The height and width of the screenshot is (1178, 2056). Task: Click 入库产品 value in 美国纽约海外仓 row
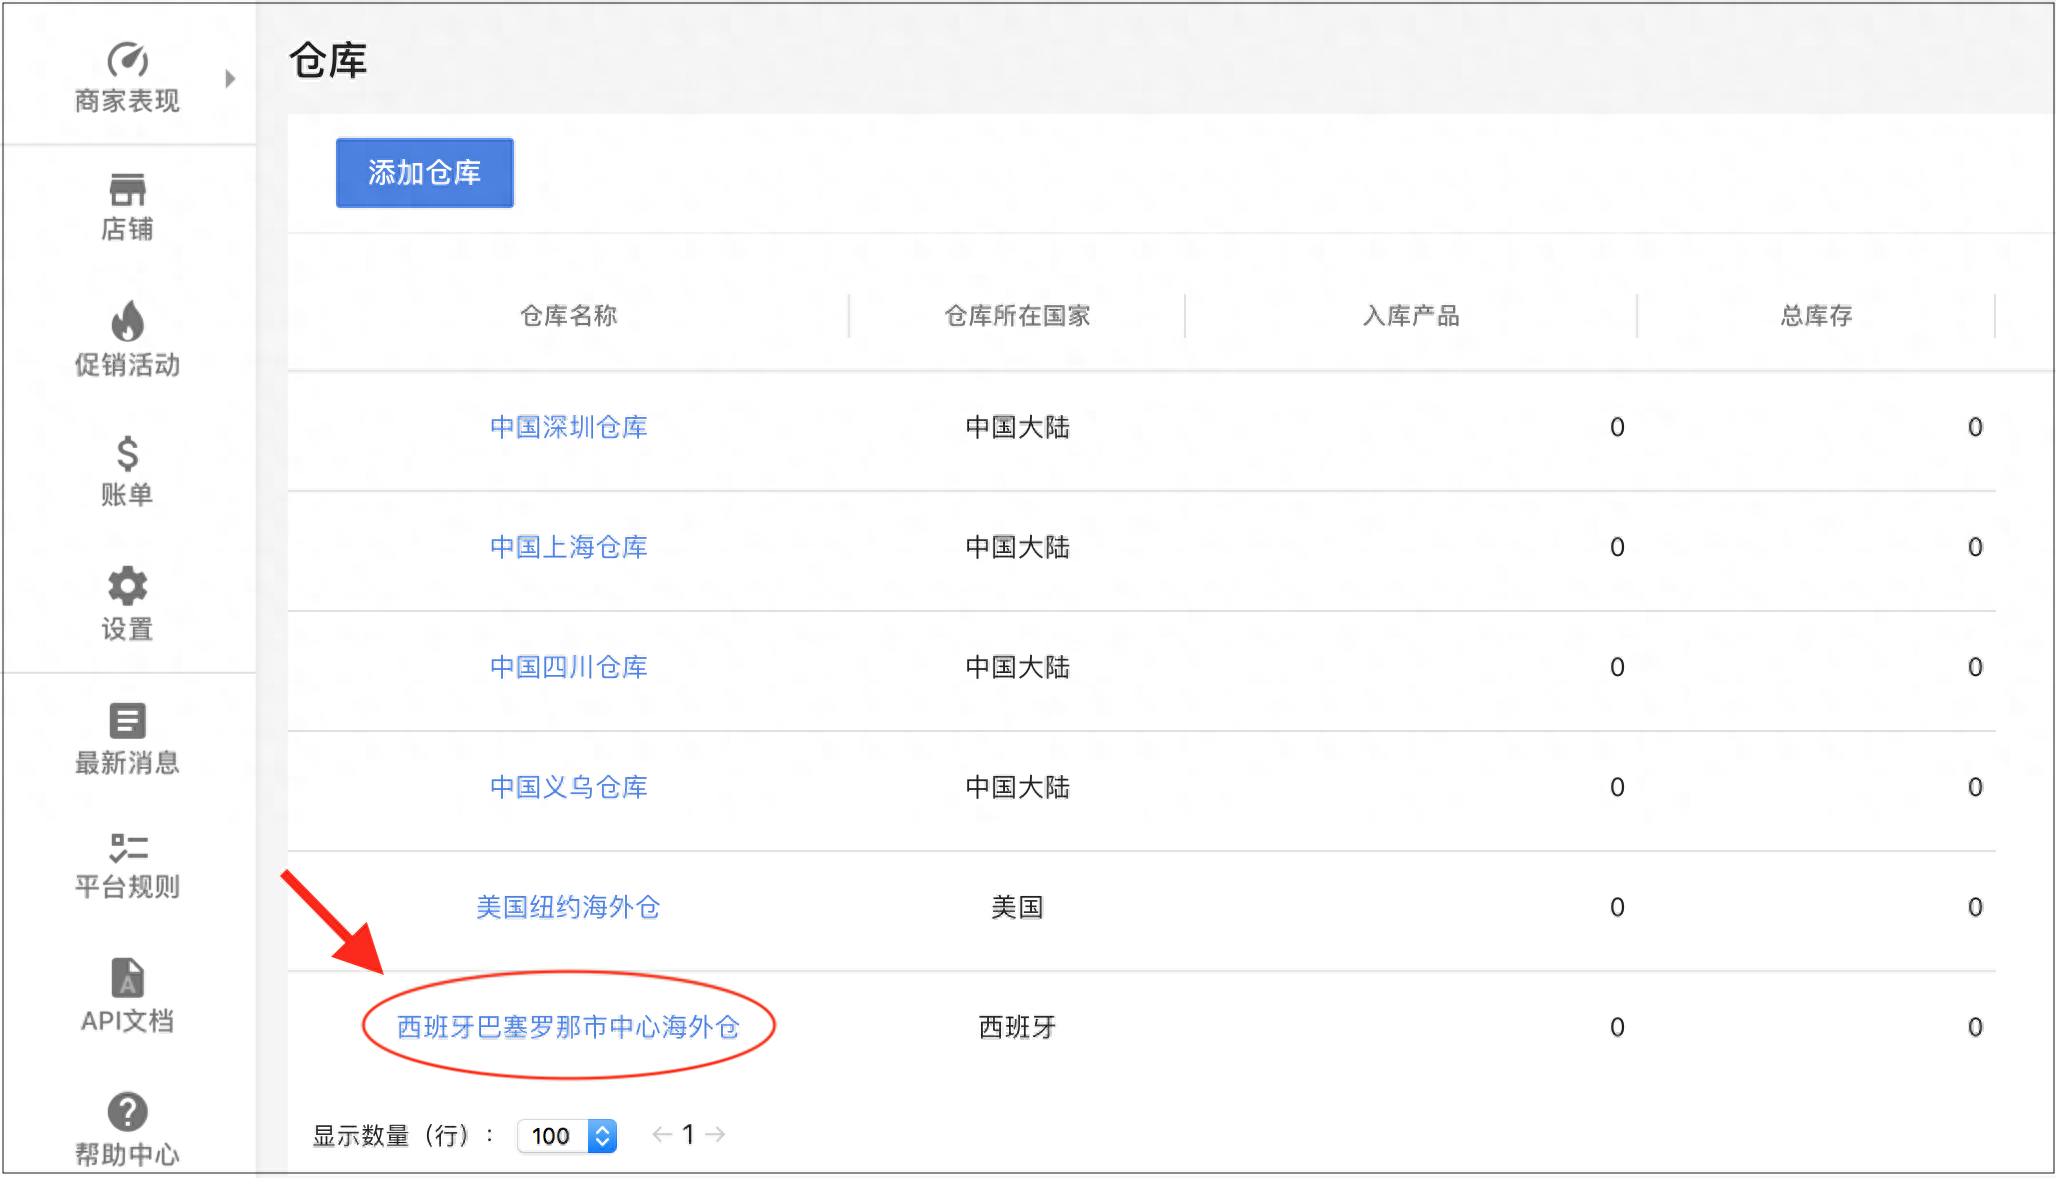[1617, 907]
